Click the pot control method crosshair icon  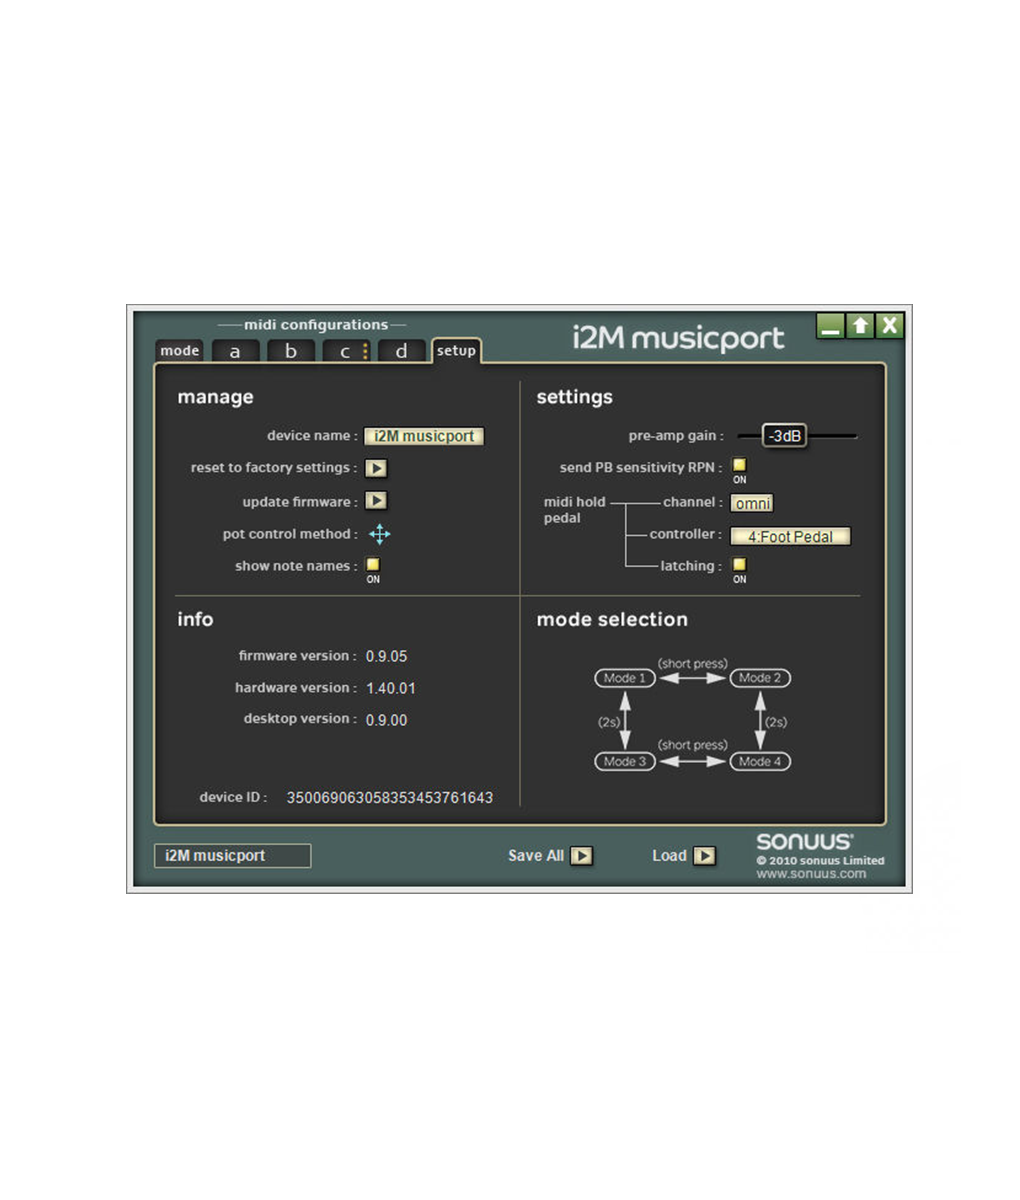379,534
